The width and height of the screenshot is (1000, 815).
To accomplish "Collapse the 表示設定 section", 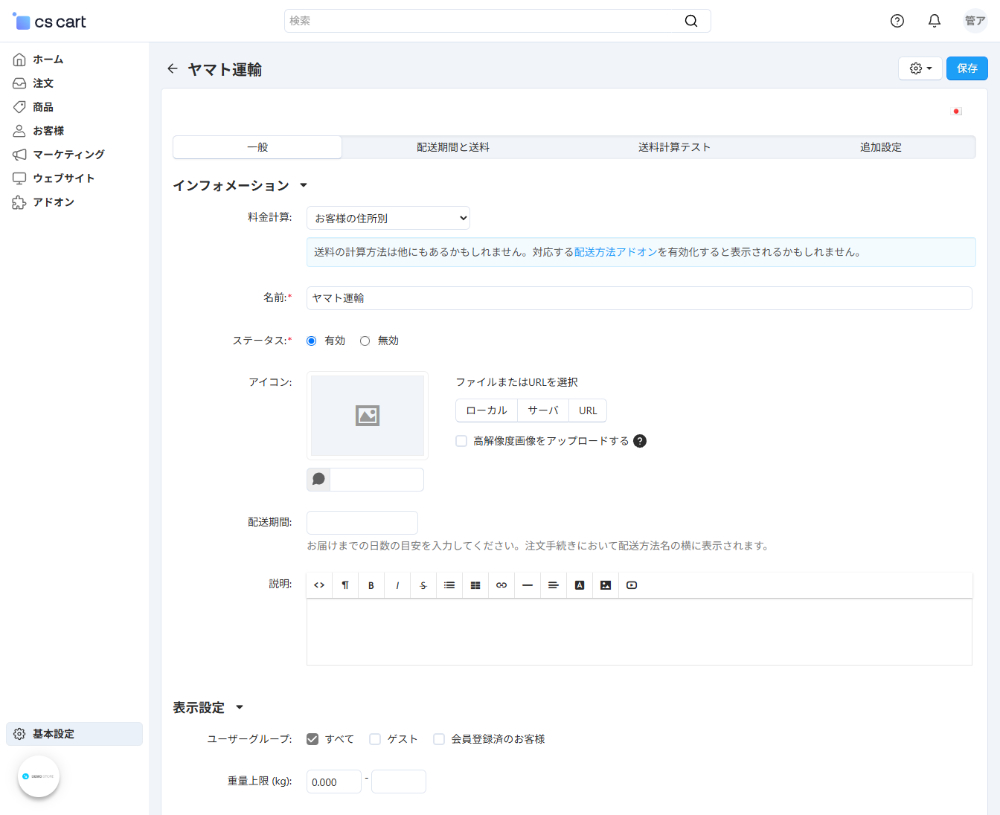I will (x=240, y=706).
